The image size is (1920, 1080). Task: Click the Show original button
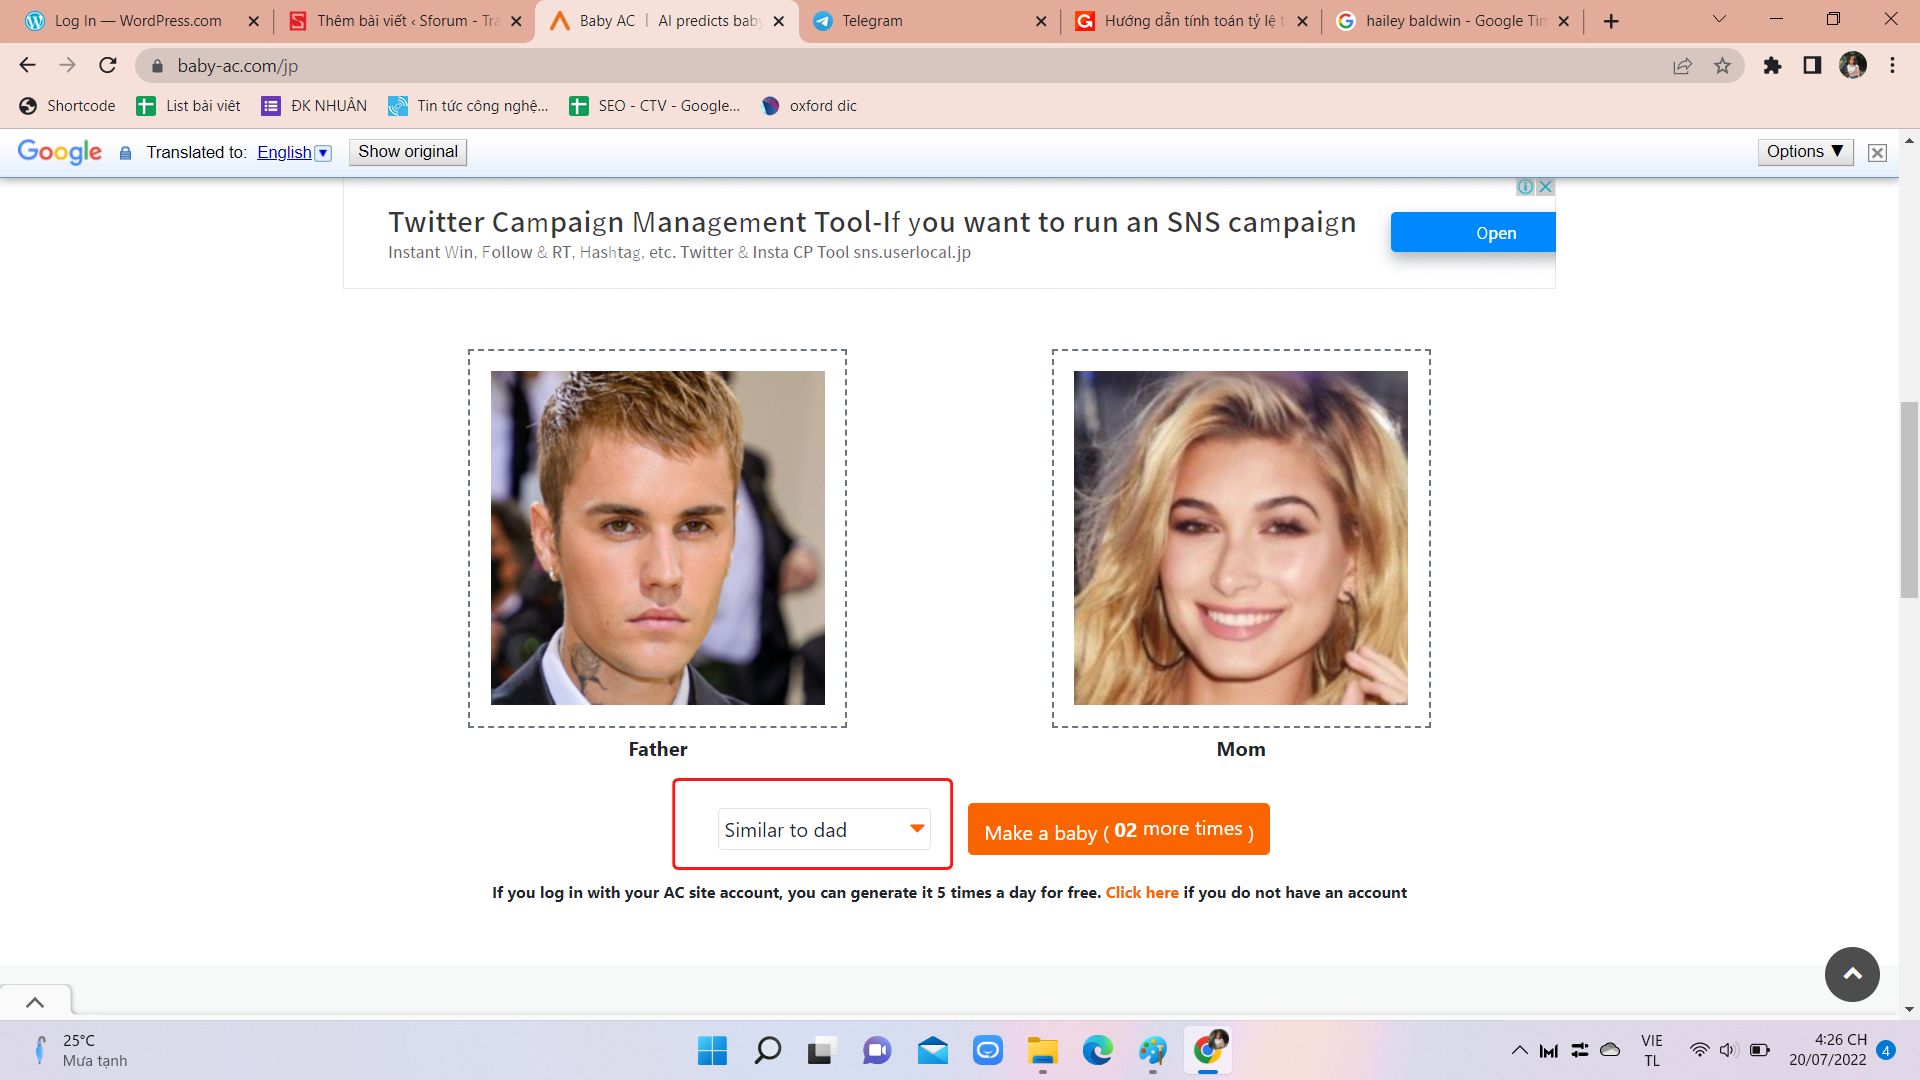[x=408, y=152]
